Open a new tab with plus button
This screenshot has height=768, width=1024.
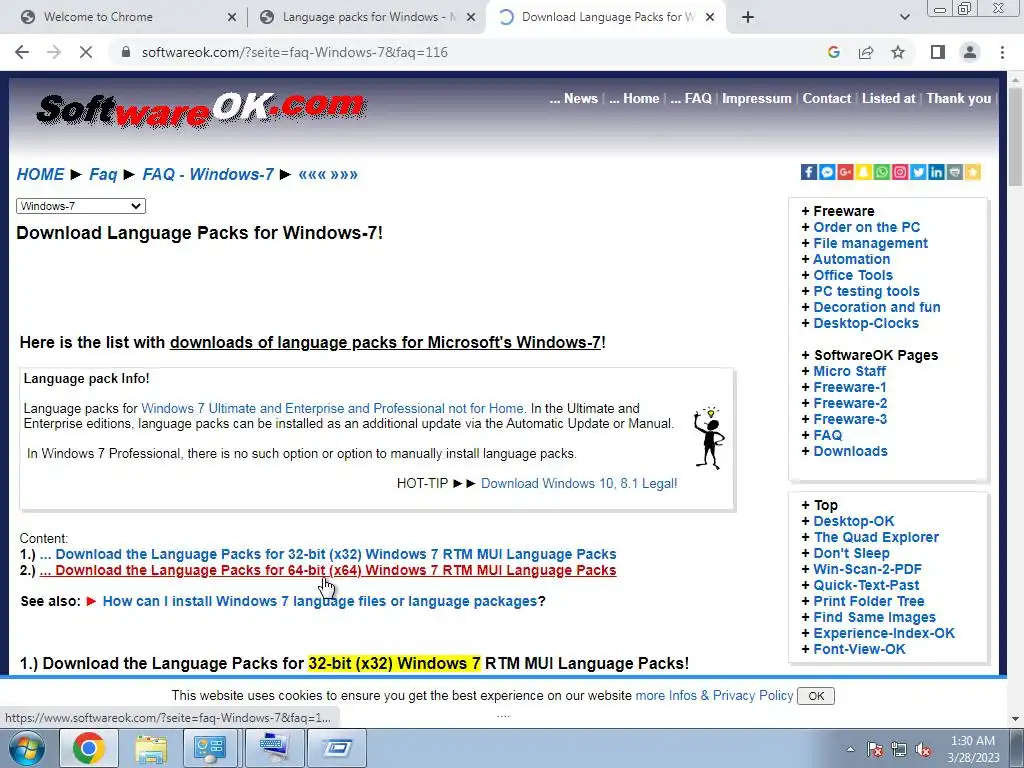tap(748, 17)
